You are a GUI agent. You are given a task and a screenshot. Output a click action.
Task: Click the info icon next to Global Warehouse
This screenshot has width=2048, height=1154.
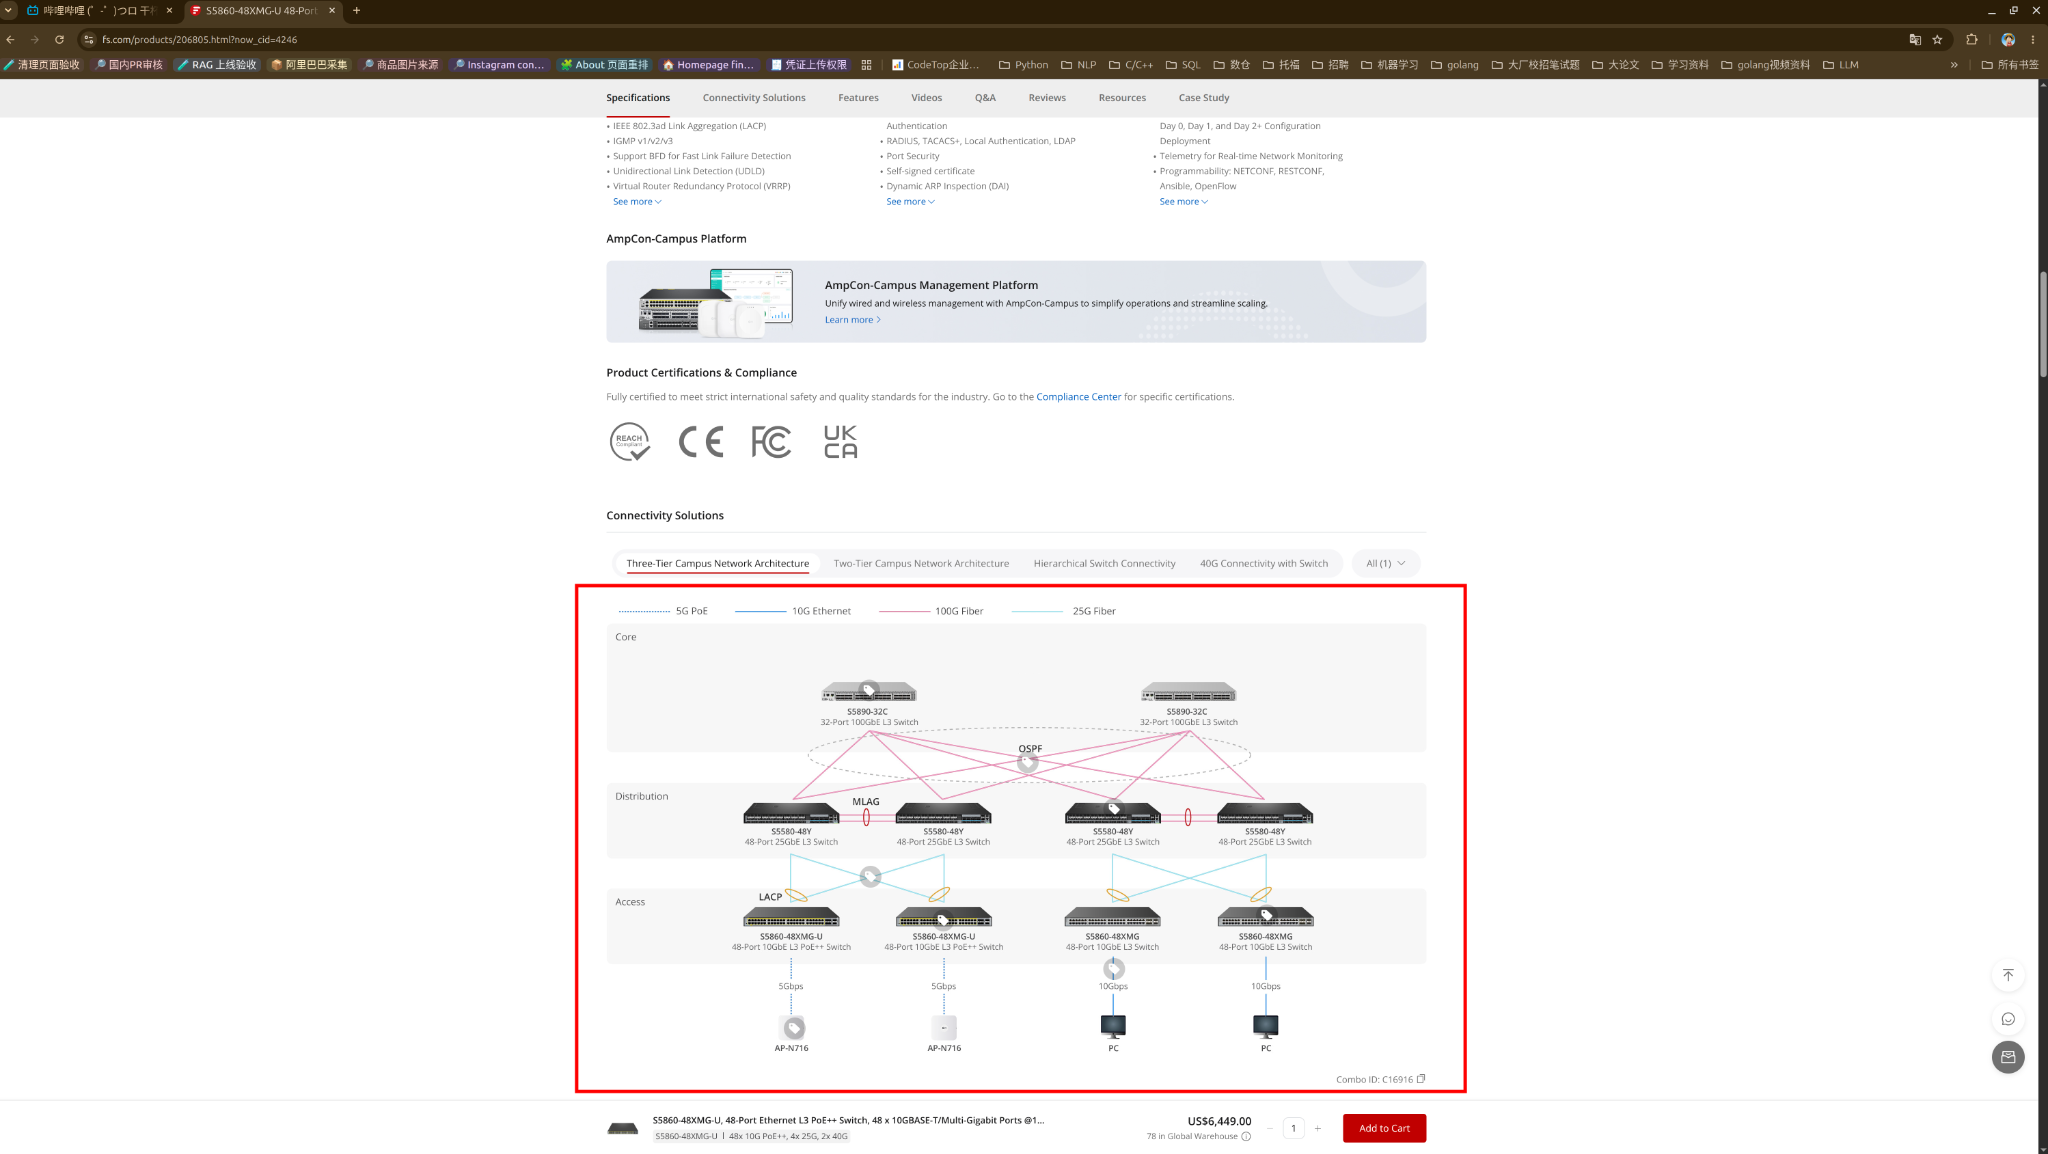coord(1246,1137)
